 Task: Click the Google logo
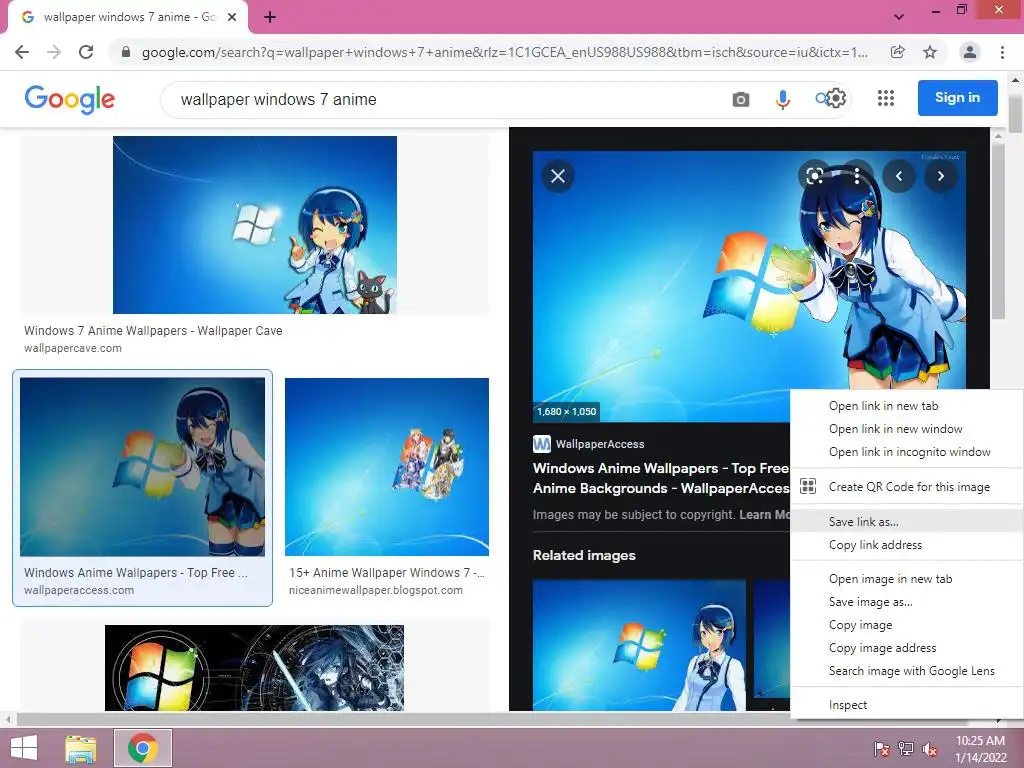point(69,99)
